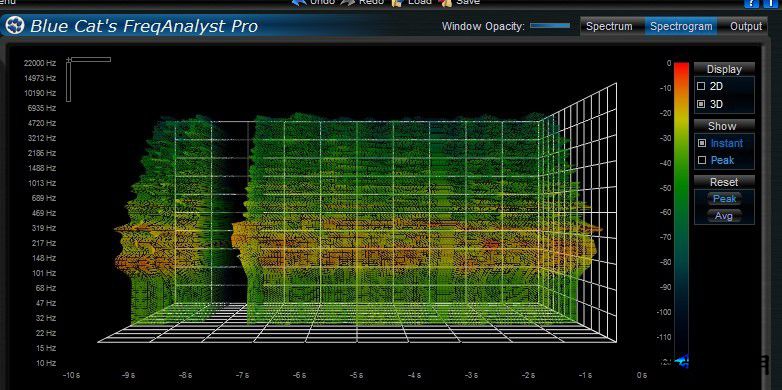Click the -10 s time label
This screenshot has width=782, height=390.
pyautogui.click(x=71, y=375)
